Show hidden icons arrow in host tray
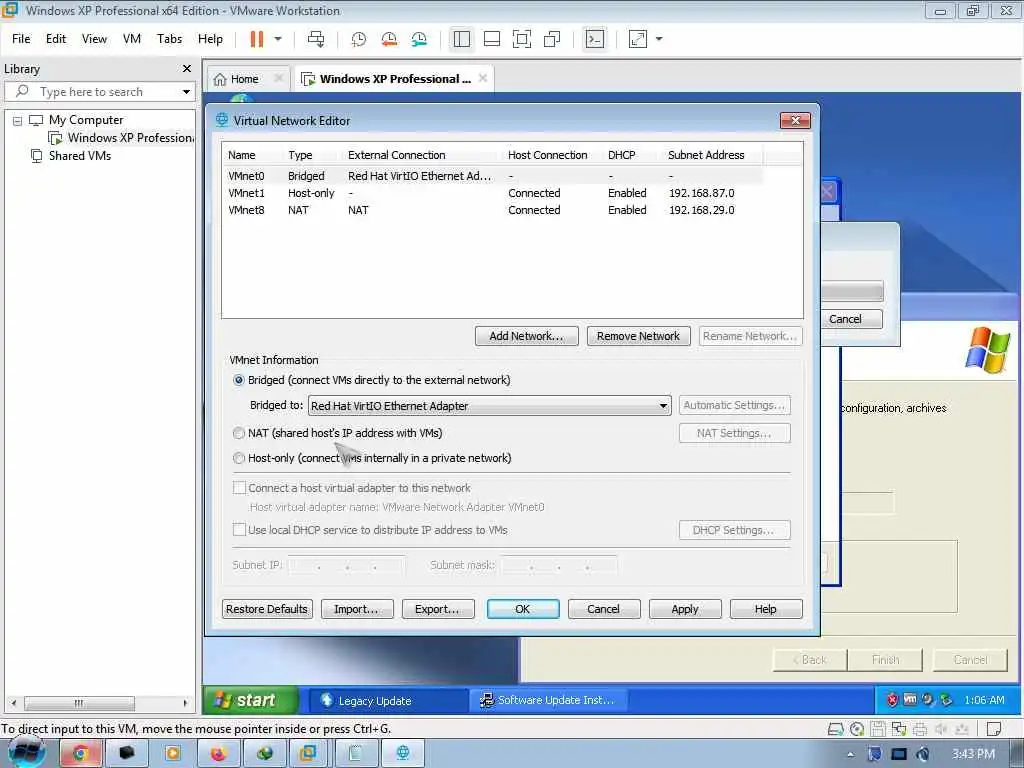This screenshot has width=1024, height=768. pyautogui.click(x=850, y=755)
